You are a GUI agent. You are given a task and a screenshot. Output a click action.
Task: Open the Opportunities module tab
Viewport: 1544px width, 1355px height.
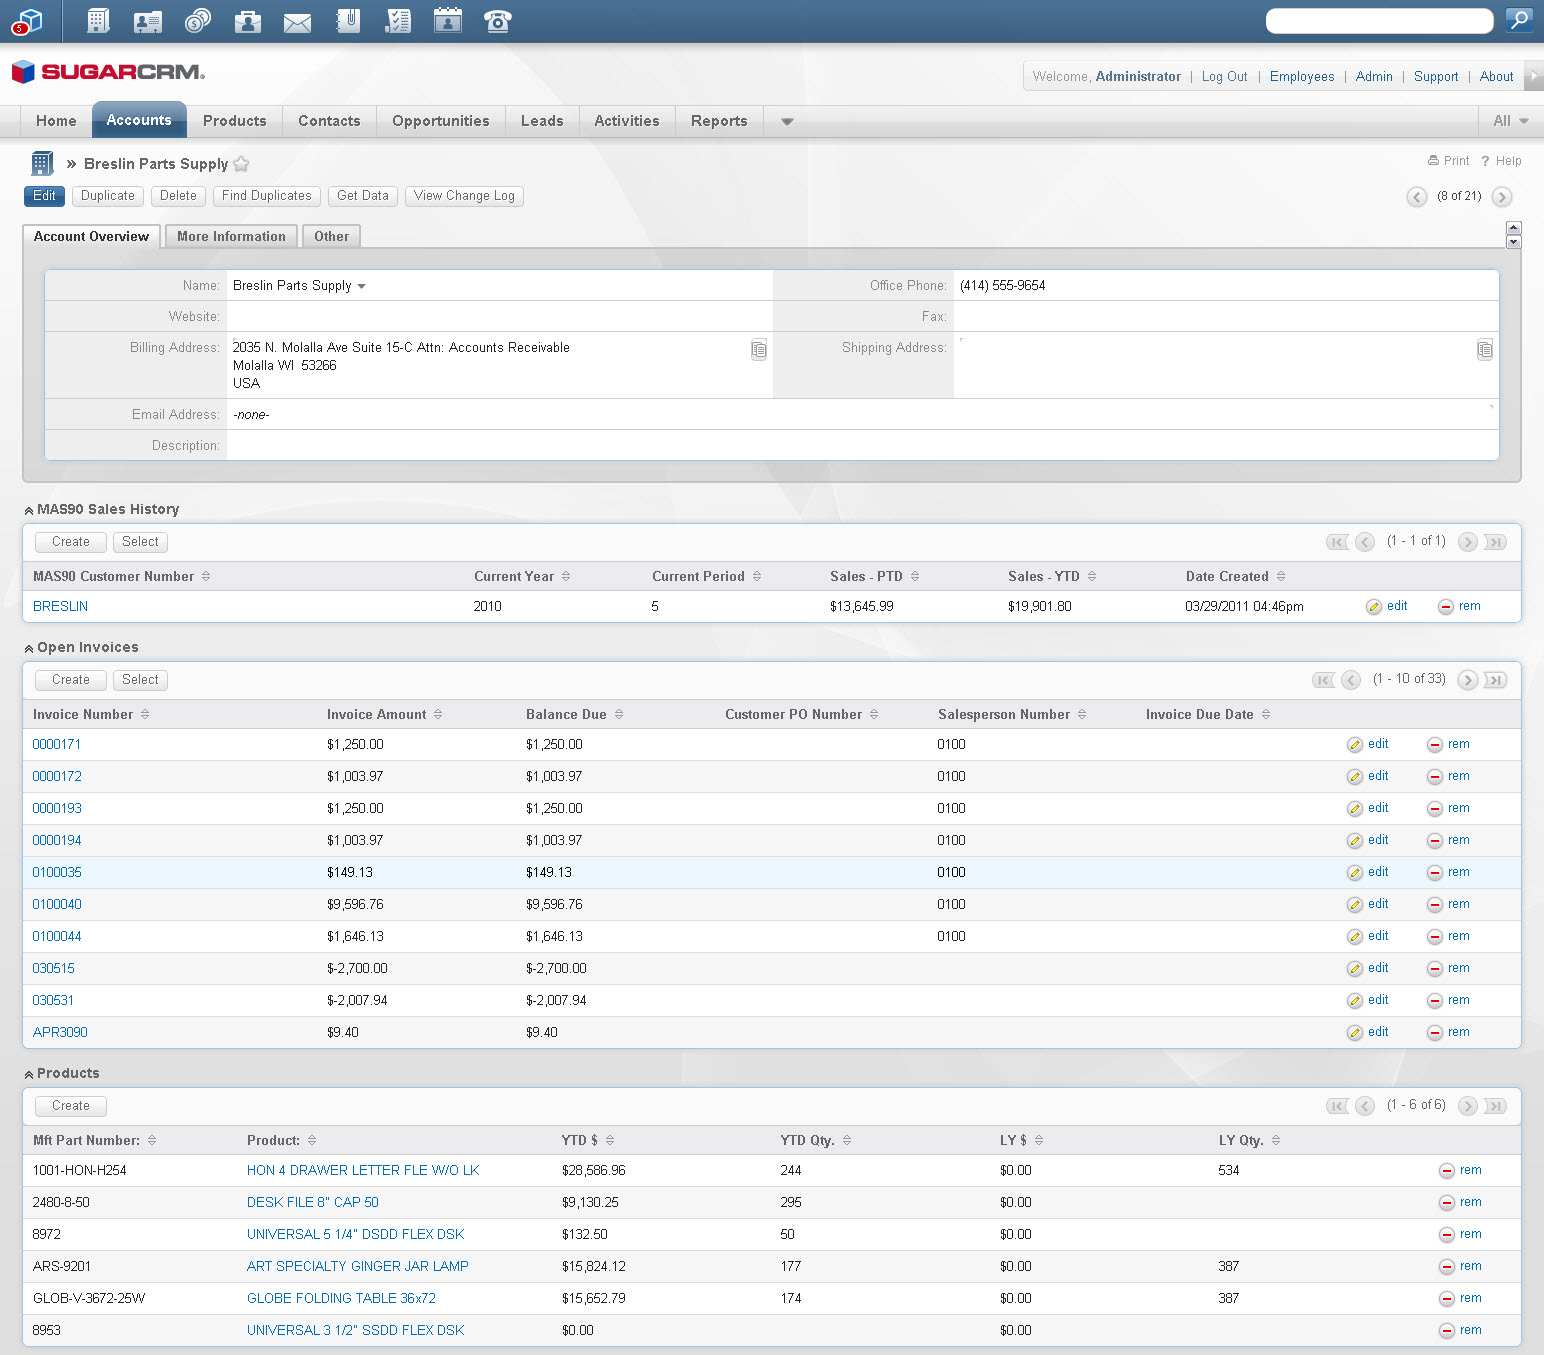[441, 121]
